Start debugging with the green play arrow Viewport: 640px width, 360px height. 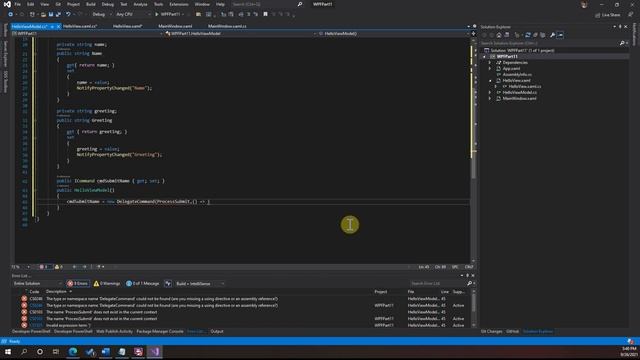[157, 14]
